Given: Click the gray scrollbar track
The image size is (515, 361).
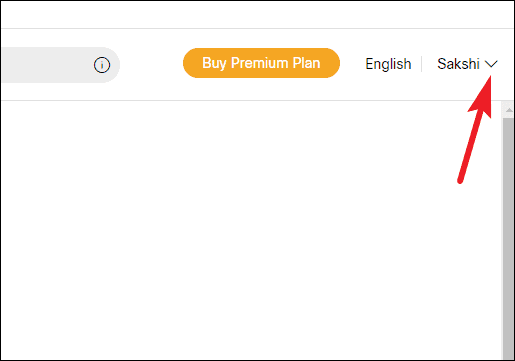Looking at the screenshot, I should click(509, 238).
